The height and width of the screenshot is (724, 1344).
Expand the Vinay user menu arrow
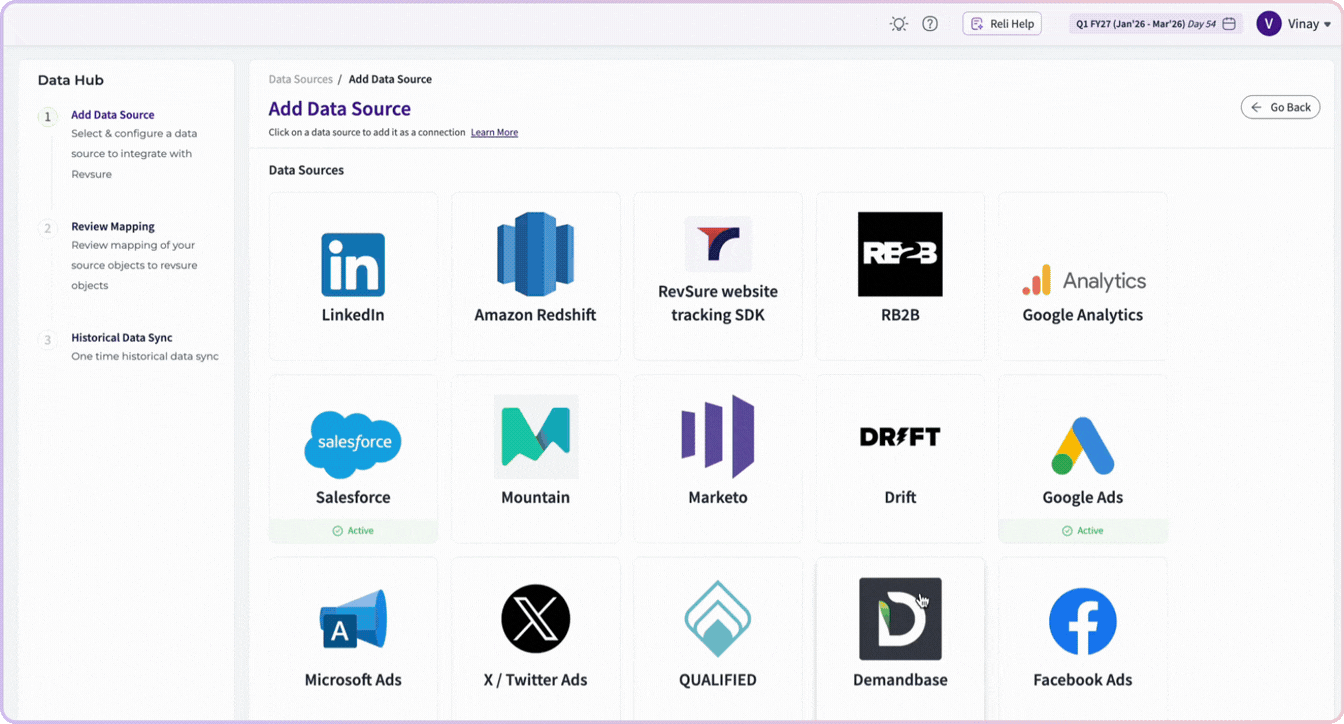coord(1327,25)
